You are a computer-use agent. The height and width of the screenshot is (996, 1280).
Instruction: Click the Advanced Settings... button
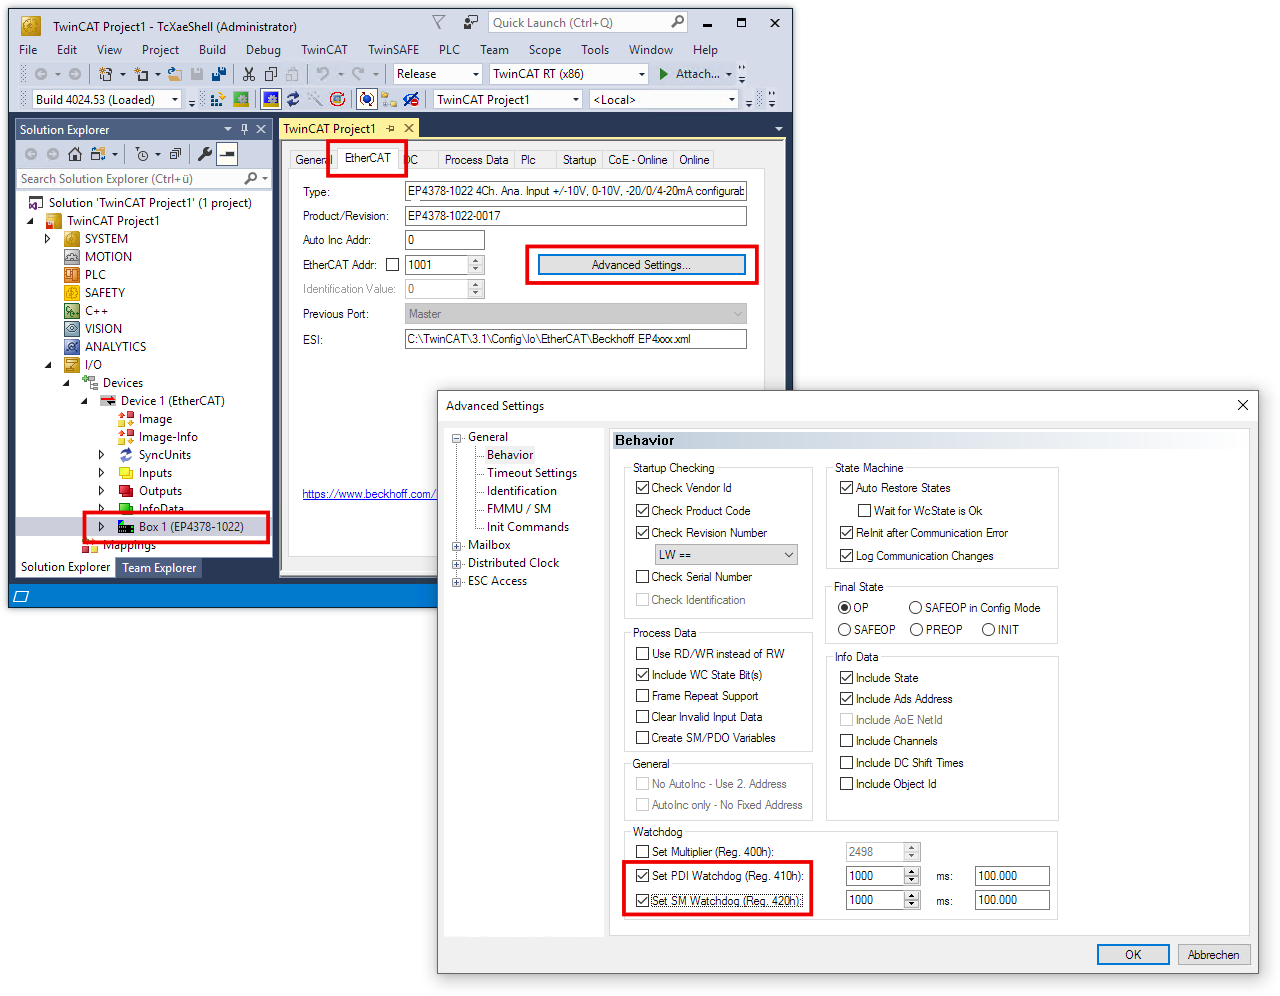(x=642, y=265)
